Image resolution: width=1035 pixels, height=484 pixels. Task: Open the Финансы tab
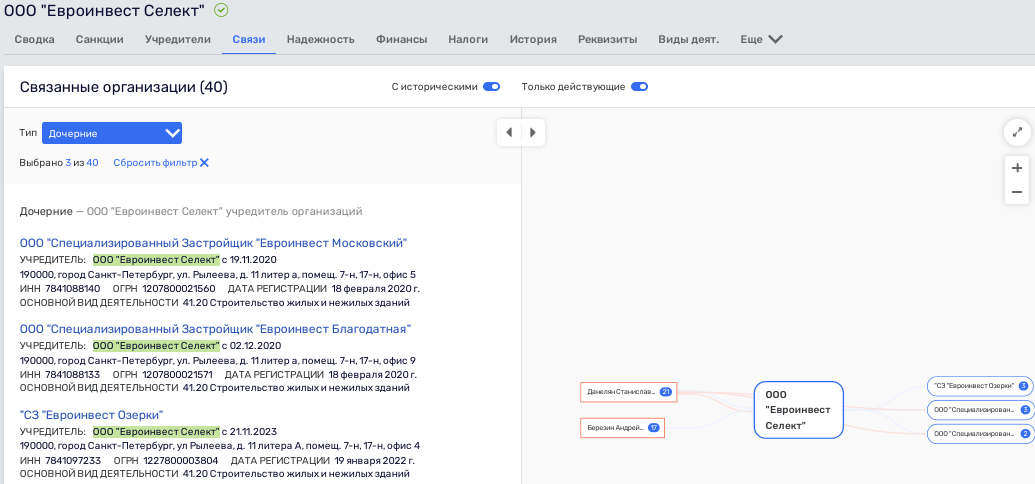[x=401, y=39]
